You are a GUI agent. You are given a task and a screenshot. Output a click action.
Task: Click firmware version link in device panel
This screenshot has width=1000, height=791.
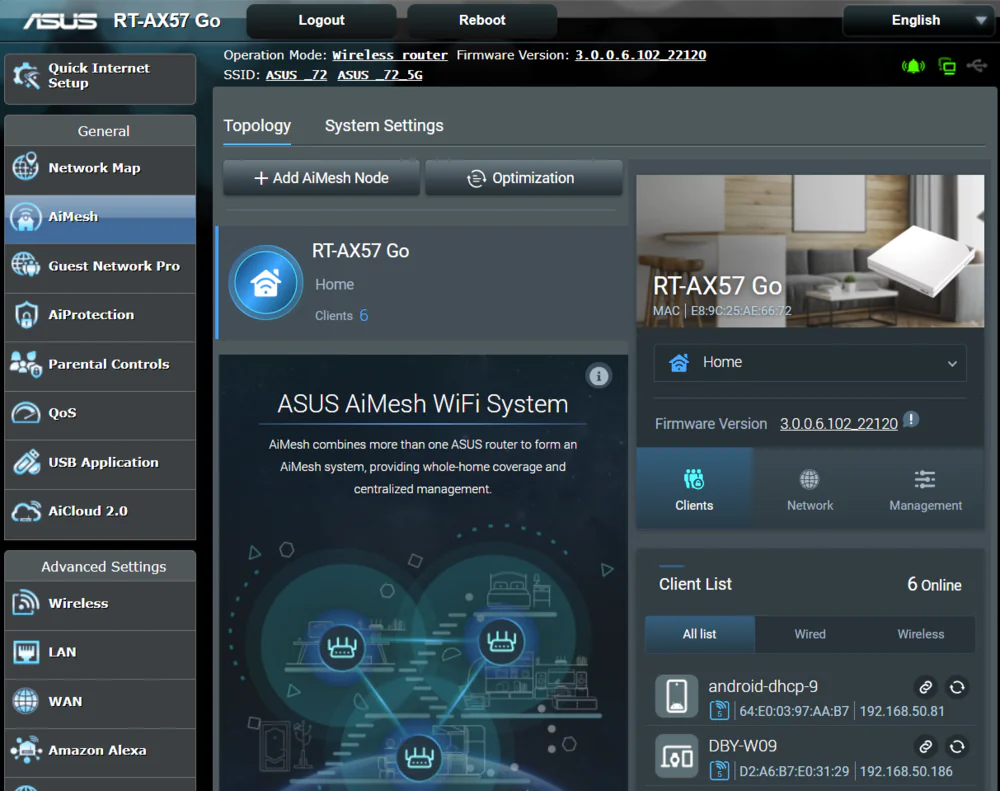click(839, 424)
